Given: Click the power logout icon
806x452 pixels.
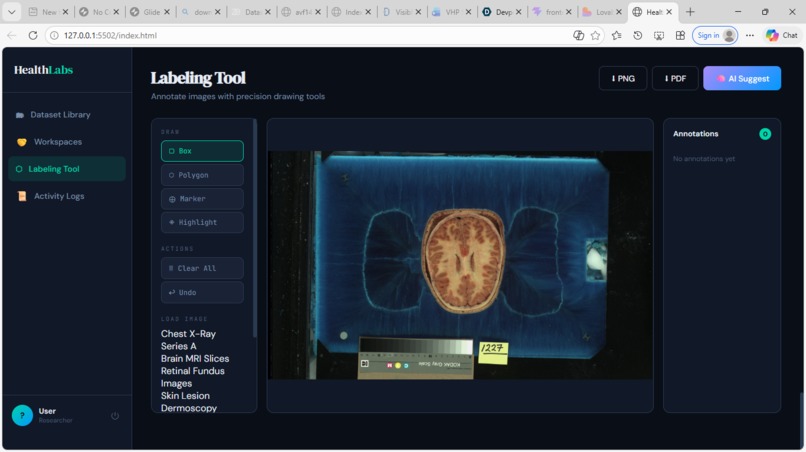Looking at the screenshot, I should pos(115,415).
